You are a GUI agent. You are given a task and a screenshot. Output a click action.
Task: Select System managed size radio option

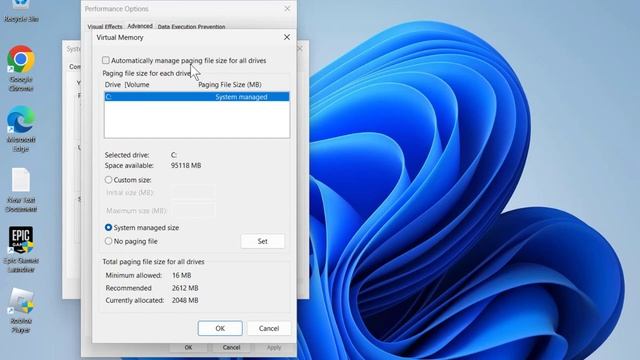108,227
